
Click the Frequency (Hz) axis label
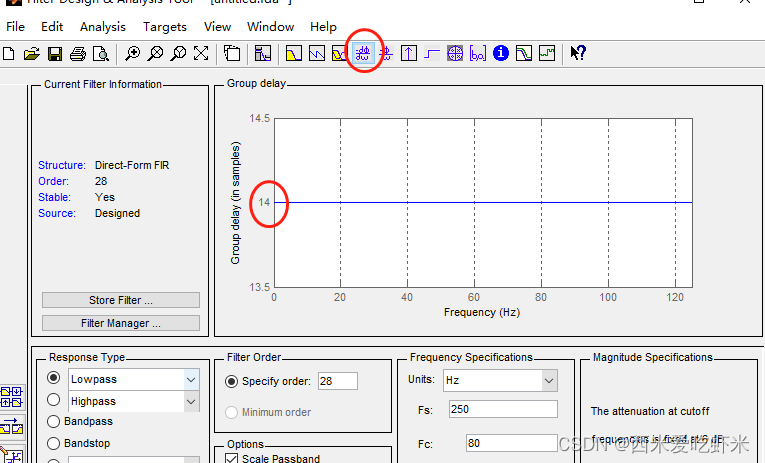482,312
